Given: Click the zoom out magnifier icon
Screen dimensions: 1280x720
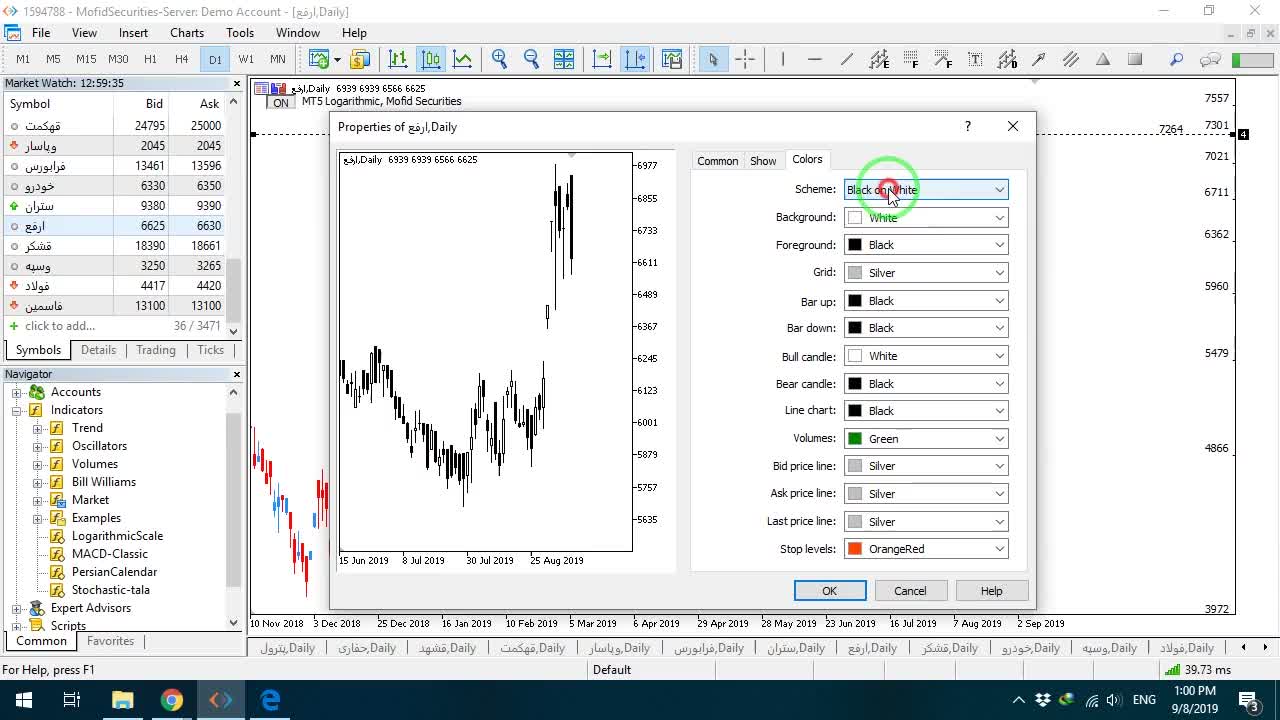Looking at the screenshot, I should point(531,59).
